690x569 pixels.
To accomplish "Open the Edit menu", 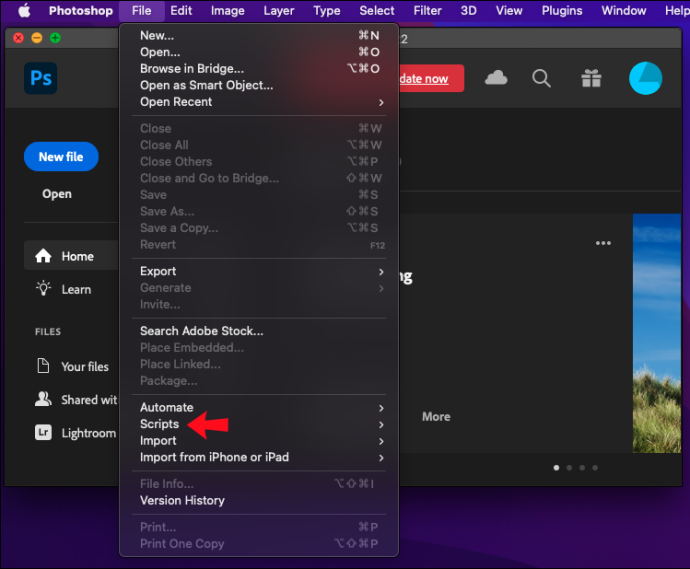I will click(x=181, y=11).
